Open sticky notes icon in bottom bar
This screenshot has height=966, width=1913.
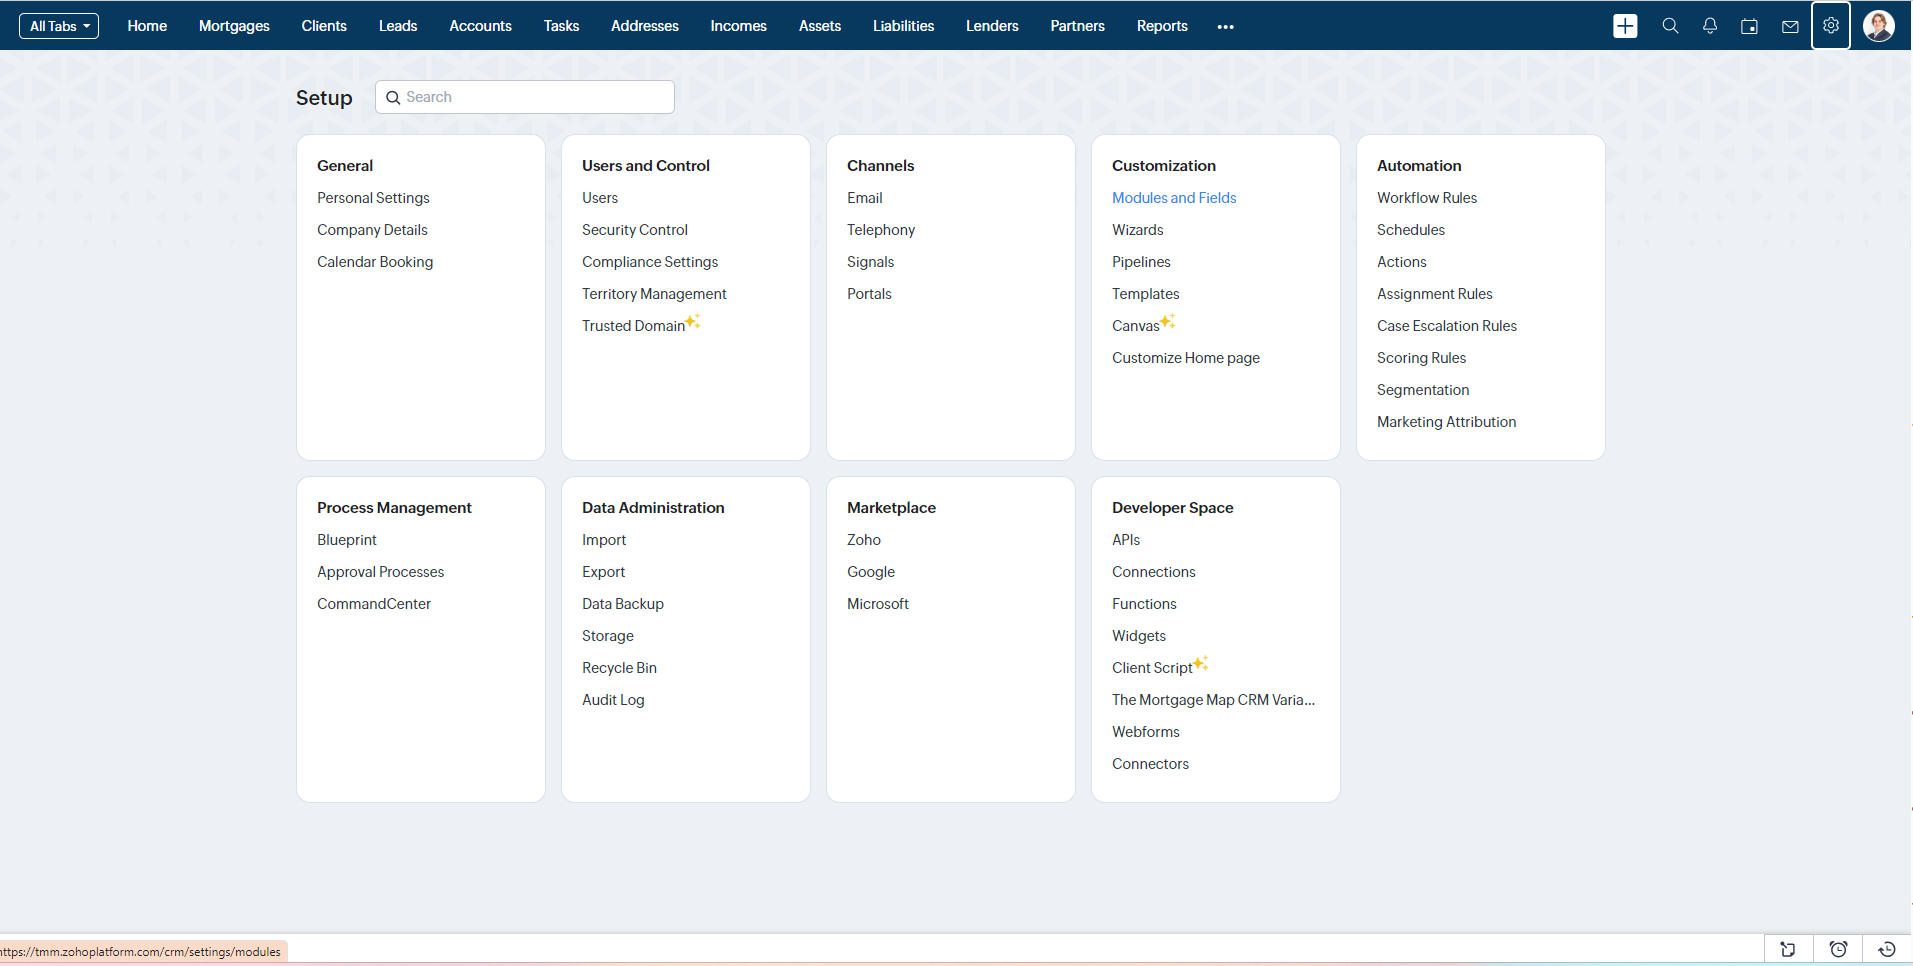[x=1788, y=949]
